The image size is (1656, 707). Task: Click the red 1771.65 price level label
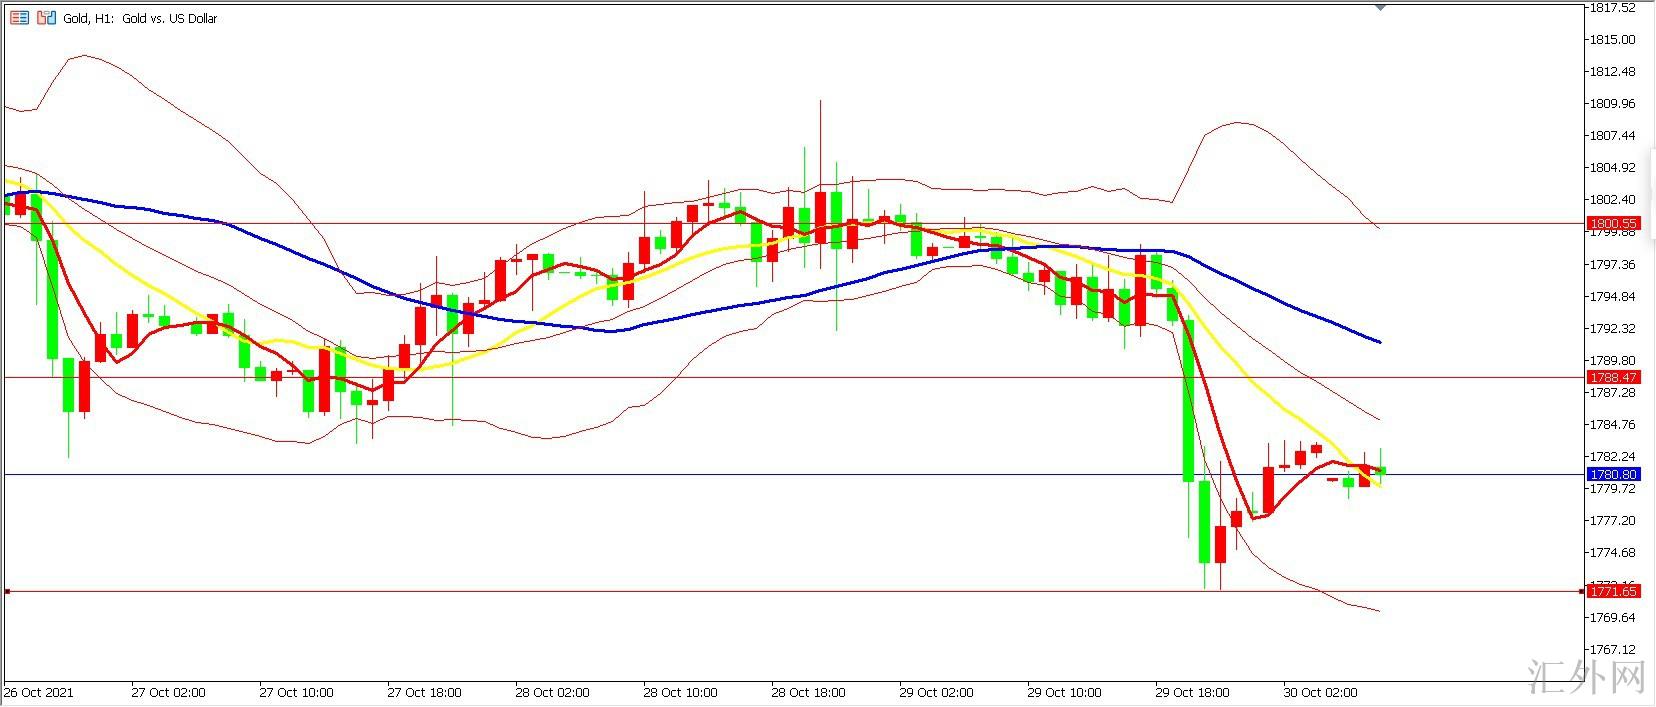coord(1613,592)
